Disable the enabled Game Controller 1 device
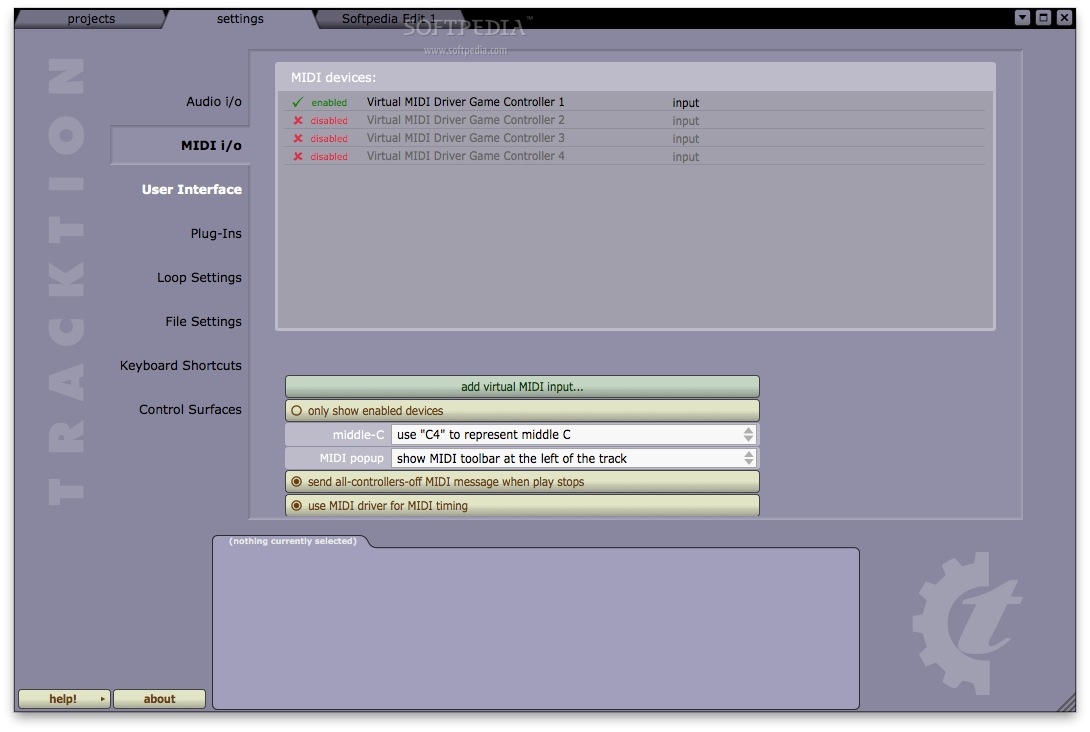1090x732 pixels. pos(329,102)
